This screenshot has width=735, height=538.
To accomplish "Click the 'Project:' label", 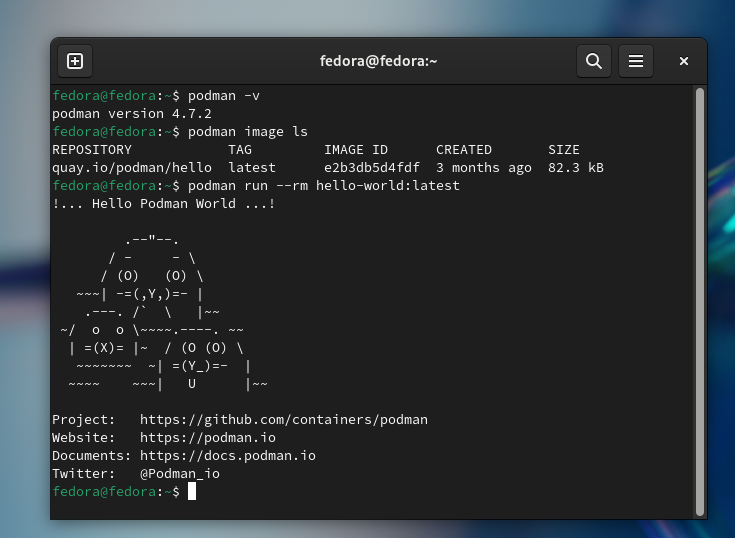I will click(83, 419).
